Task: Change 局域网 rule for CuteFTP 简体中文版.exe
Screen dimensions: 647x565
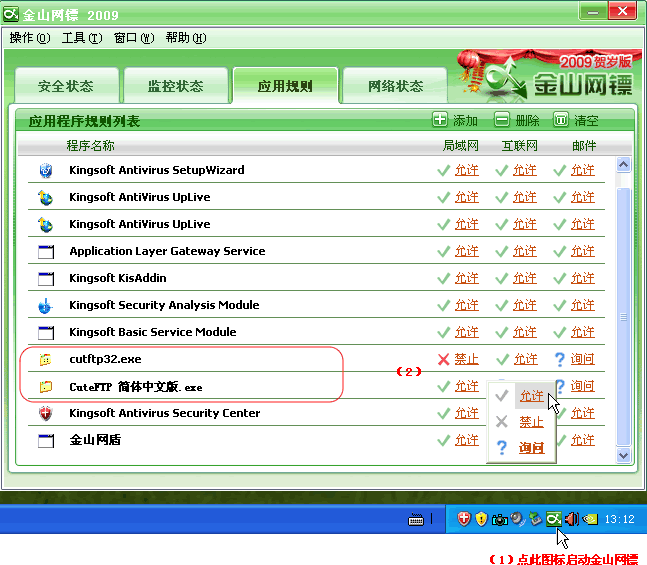Action: coord(467,386)
